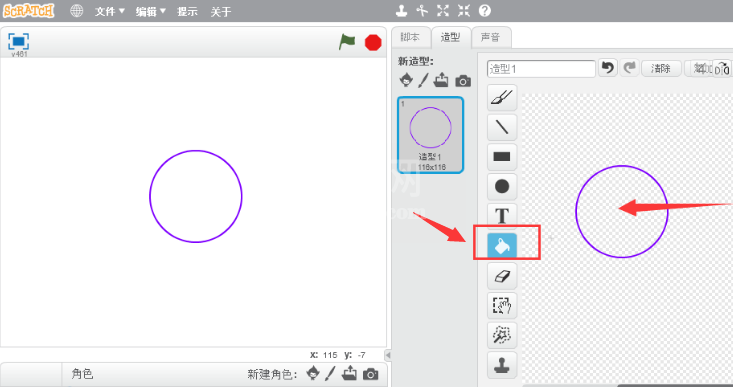Select the Ellipse tool
The width and height of the screenshot is (733, 387).
click(x=502, y=186)
